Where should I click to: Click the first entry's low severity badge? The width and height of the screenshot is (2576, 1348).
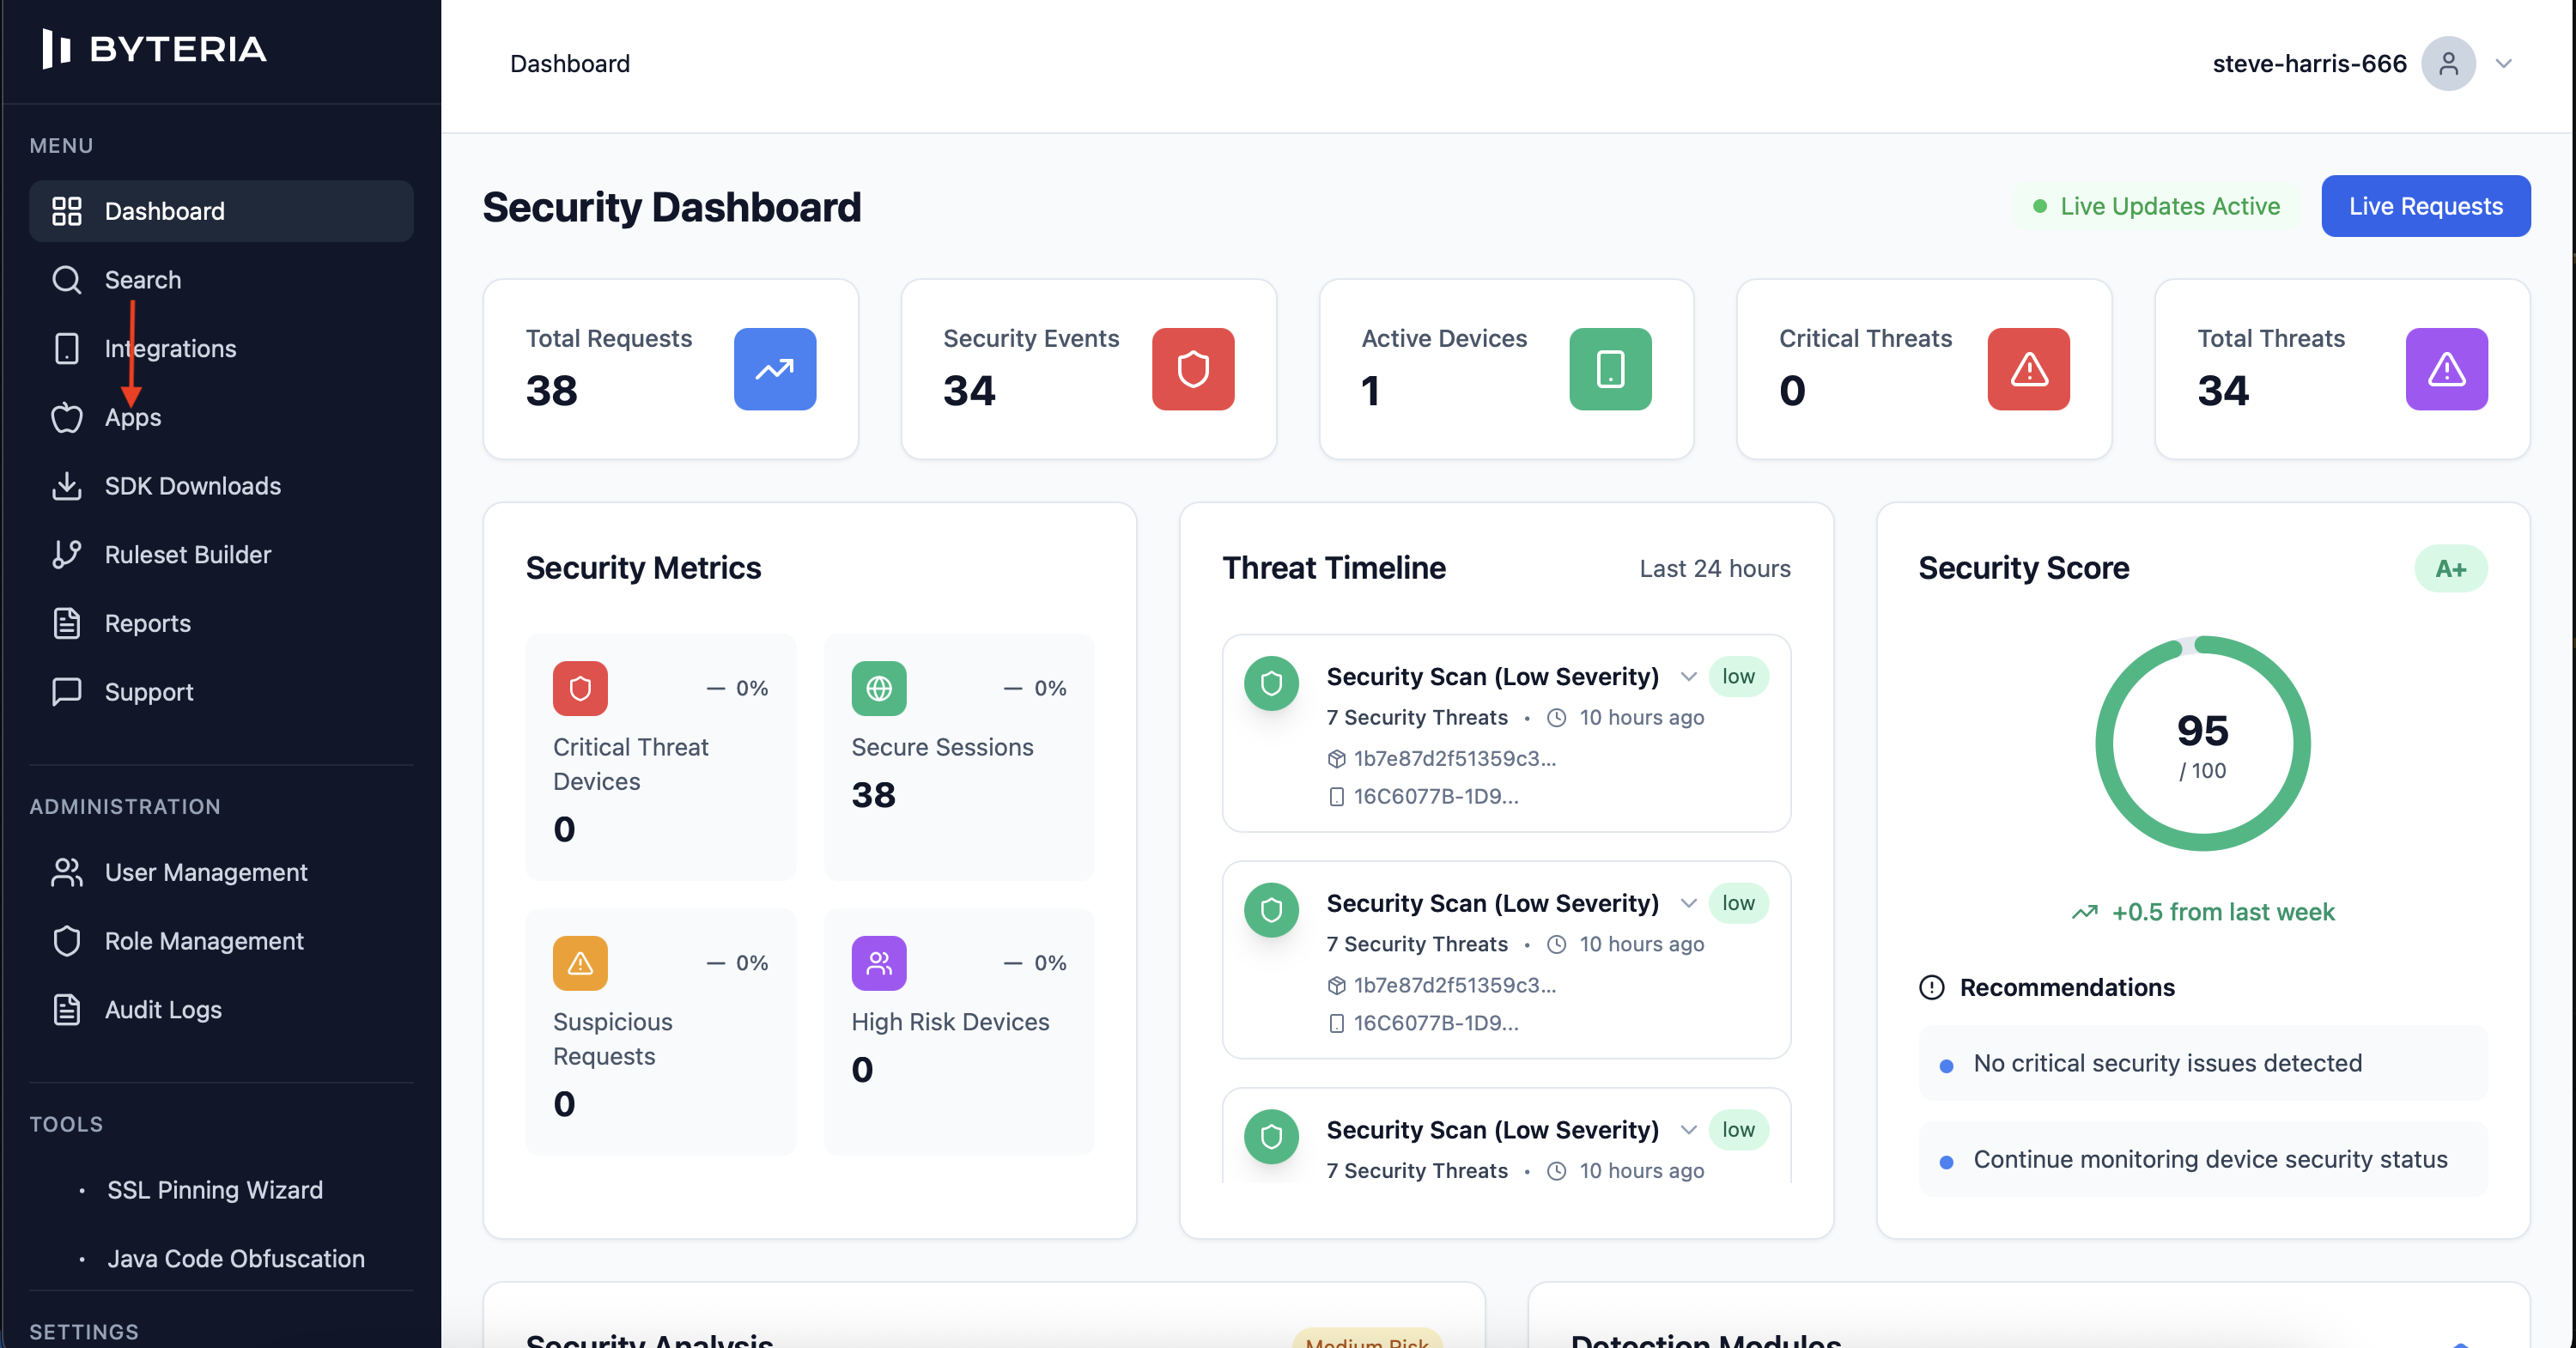tap(1738, 677)
